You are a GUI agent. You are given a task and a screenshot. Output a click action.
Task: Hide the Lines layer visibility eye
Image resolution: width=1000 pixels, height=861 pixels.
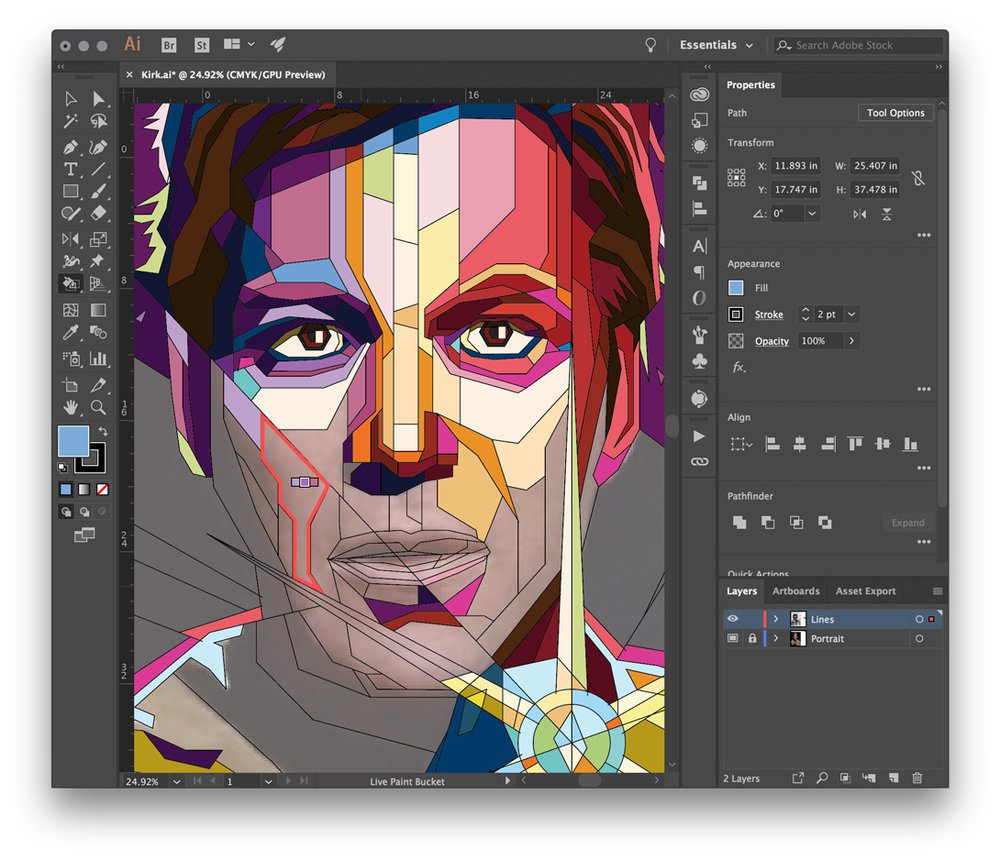[733, 619]
